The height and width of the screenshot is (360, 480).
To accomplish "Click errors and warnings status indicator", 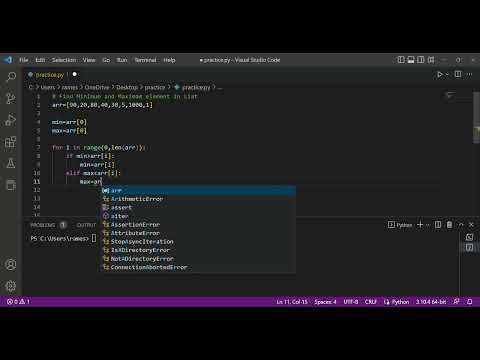I will coord(18,302).
